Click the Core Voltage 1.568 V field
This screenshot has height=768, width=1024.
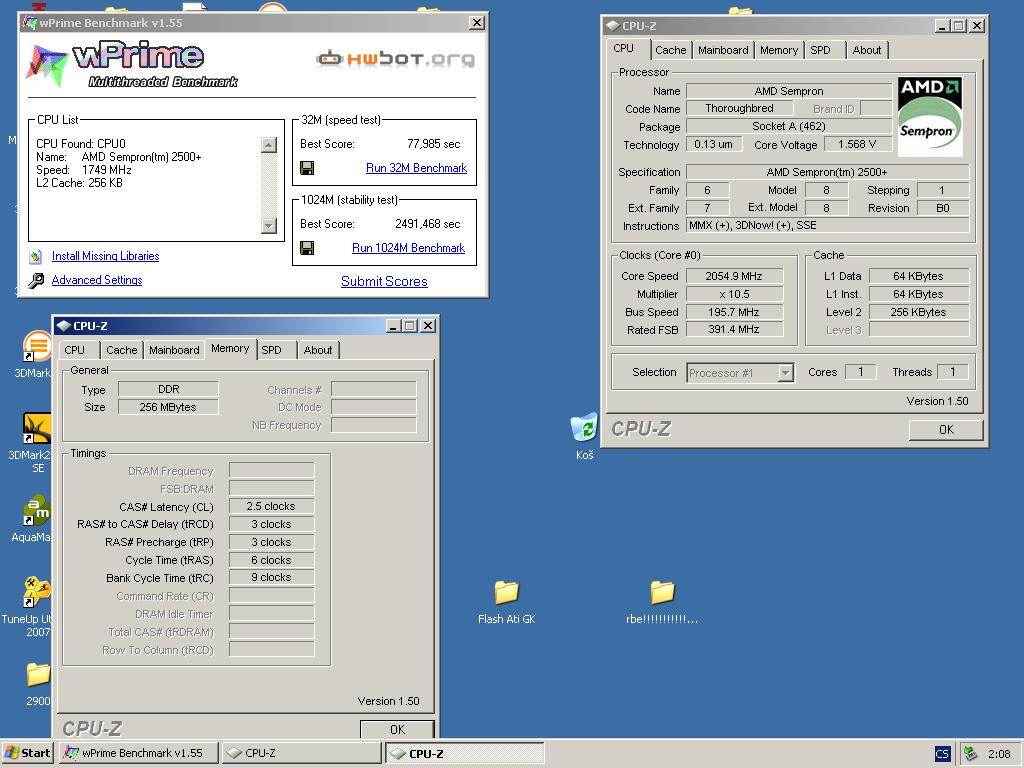point(857,144)
